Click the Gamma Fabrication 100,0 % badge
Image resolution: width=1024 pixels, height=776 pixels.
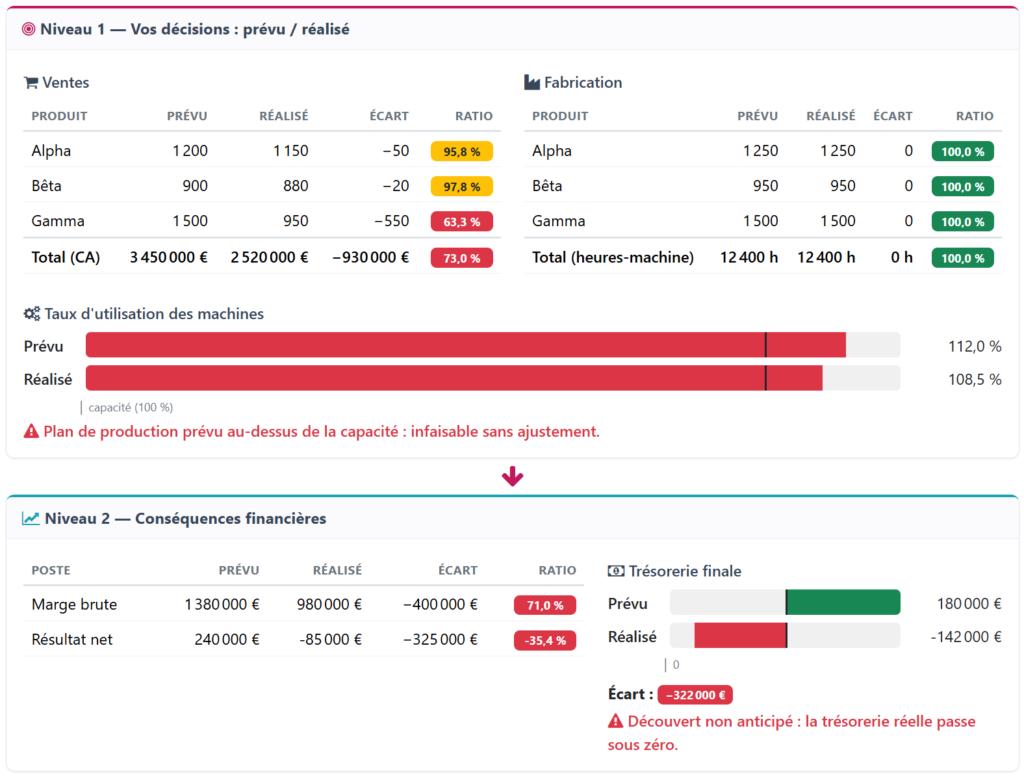coord(963,222)
